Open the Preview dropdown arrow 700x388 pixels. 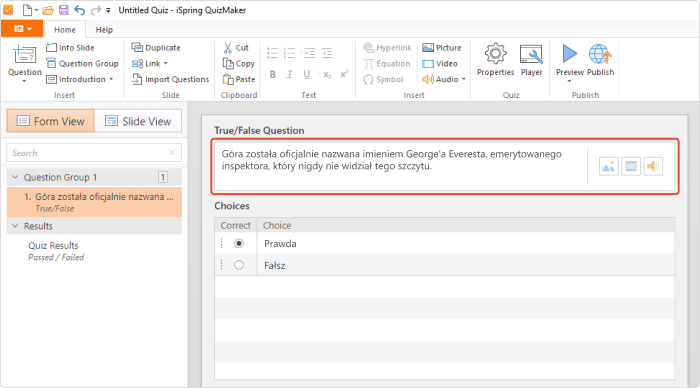point(569,81)
